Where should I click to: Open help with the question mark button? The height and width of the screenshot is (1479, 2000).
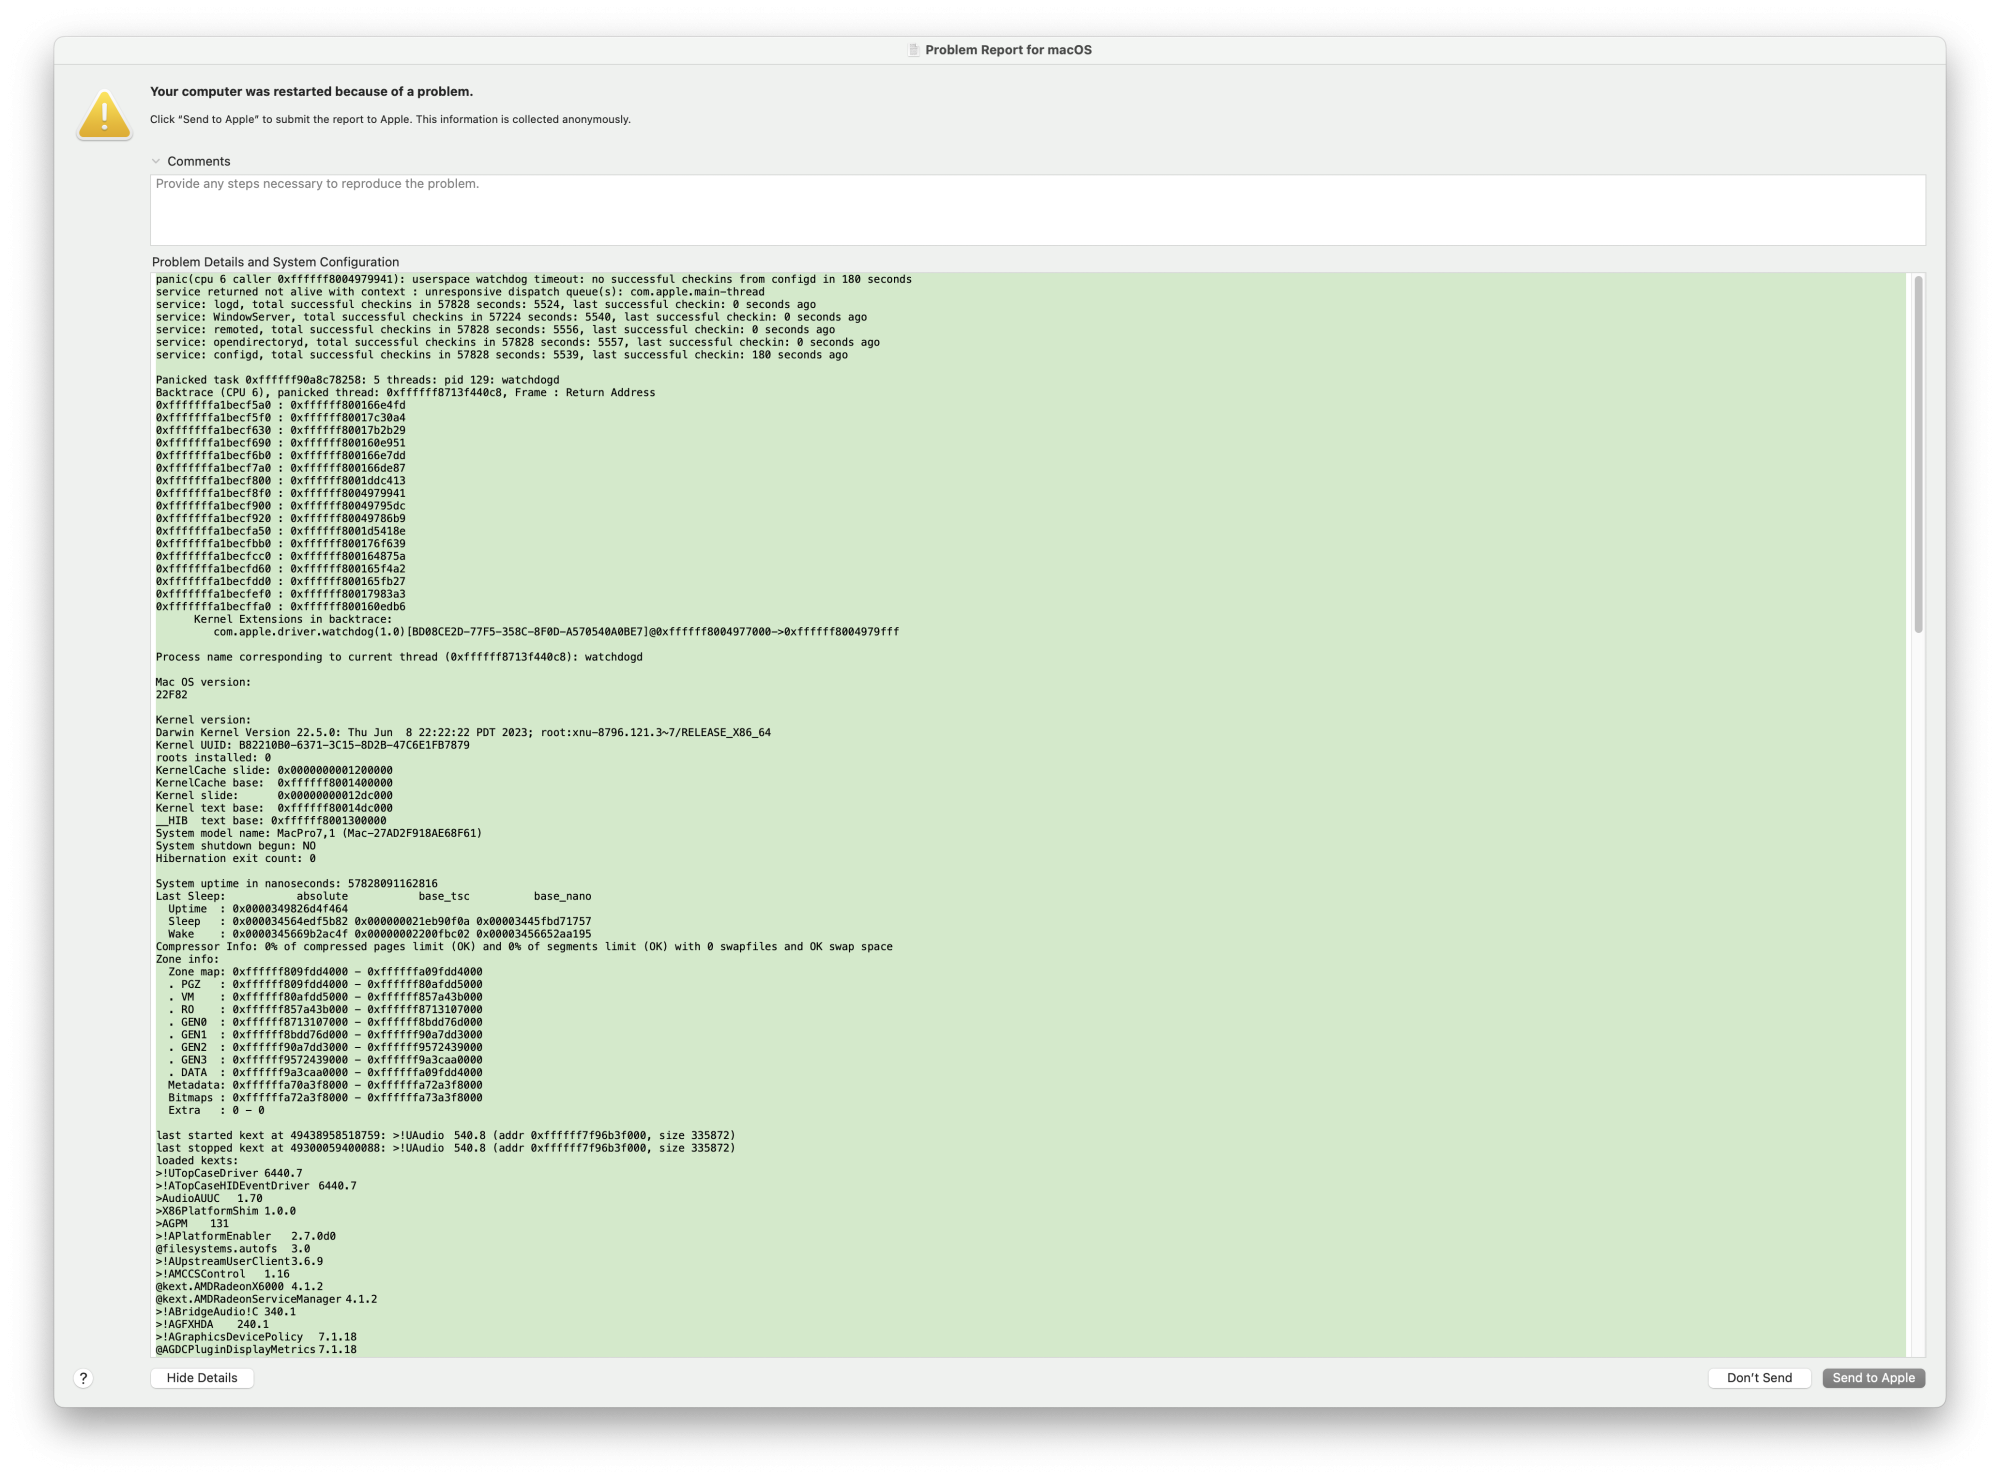pos(84,1378)
